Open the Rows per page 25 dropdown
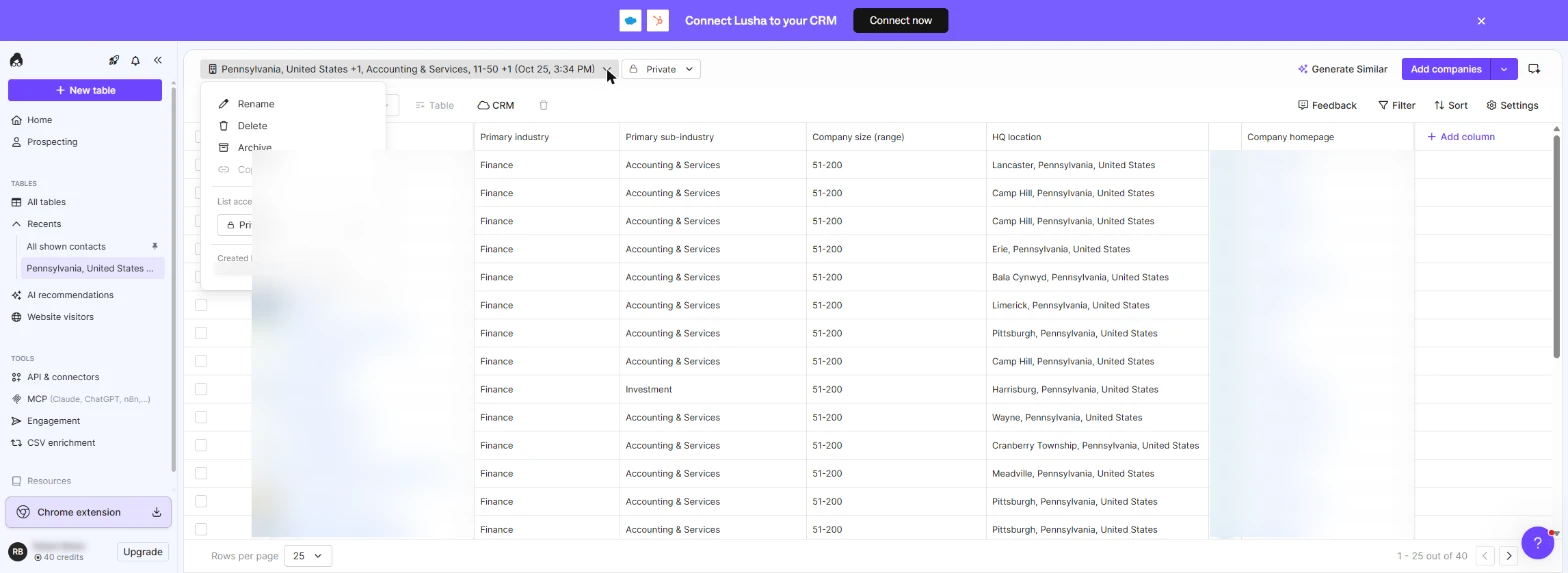1568x573 pixels. pyautogui.click(x=308, y=556)
